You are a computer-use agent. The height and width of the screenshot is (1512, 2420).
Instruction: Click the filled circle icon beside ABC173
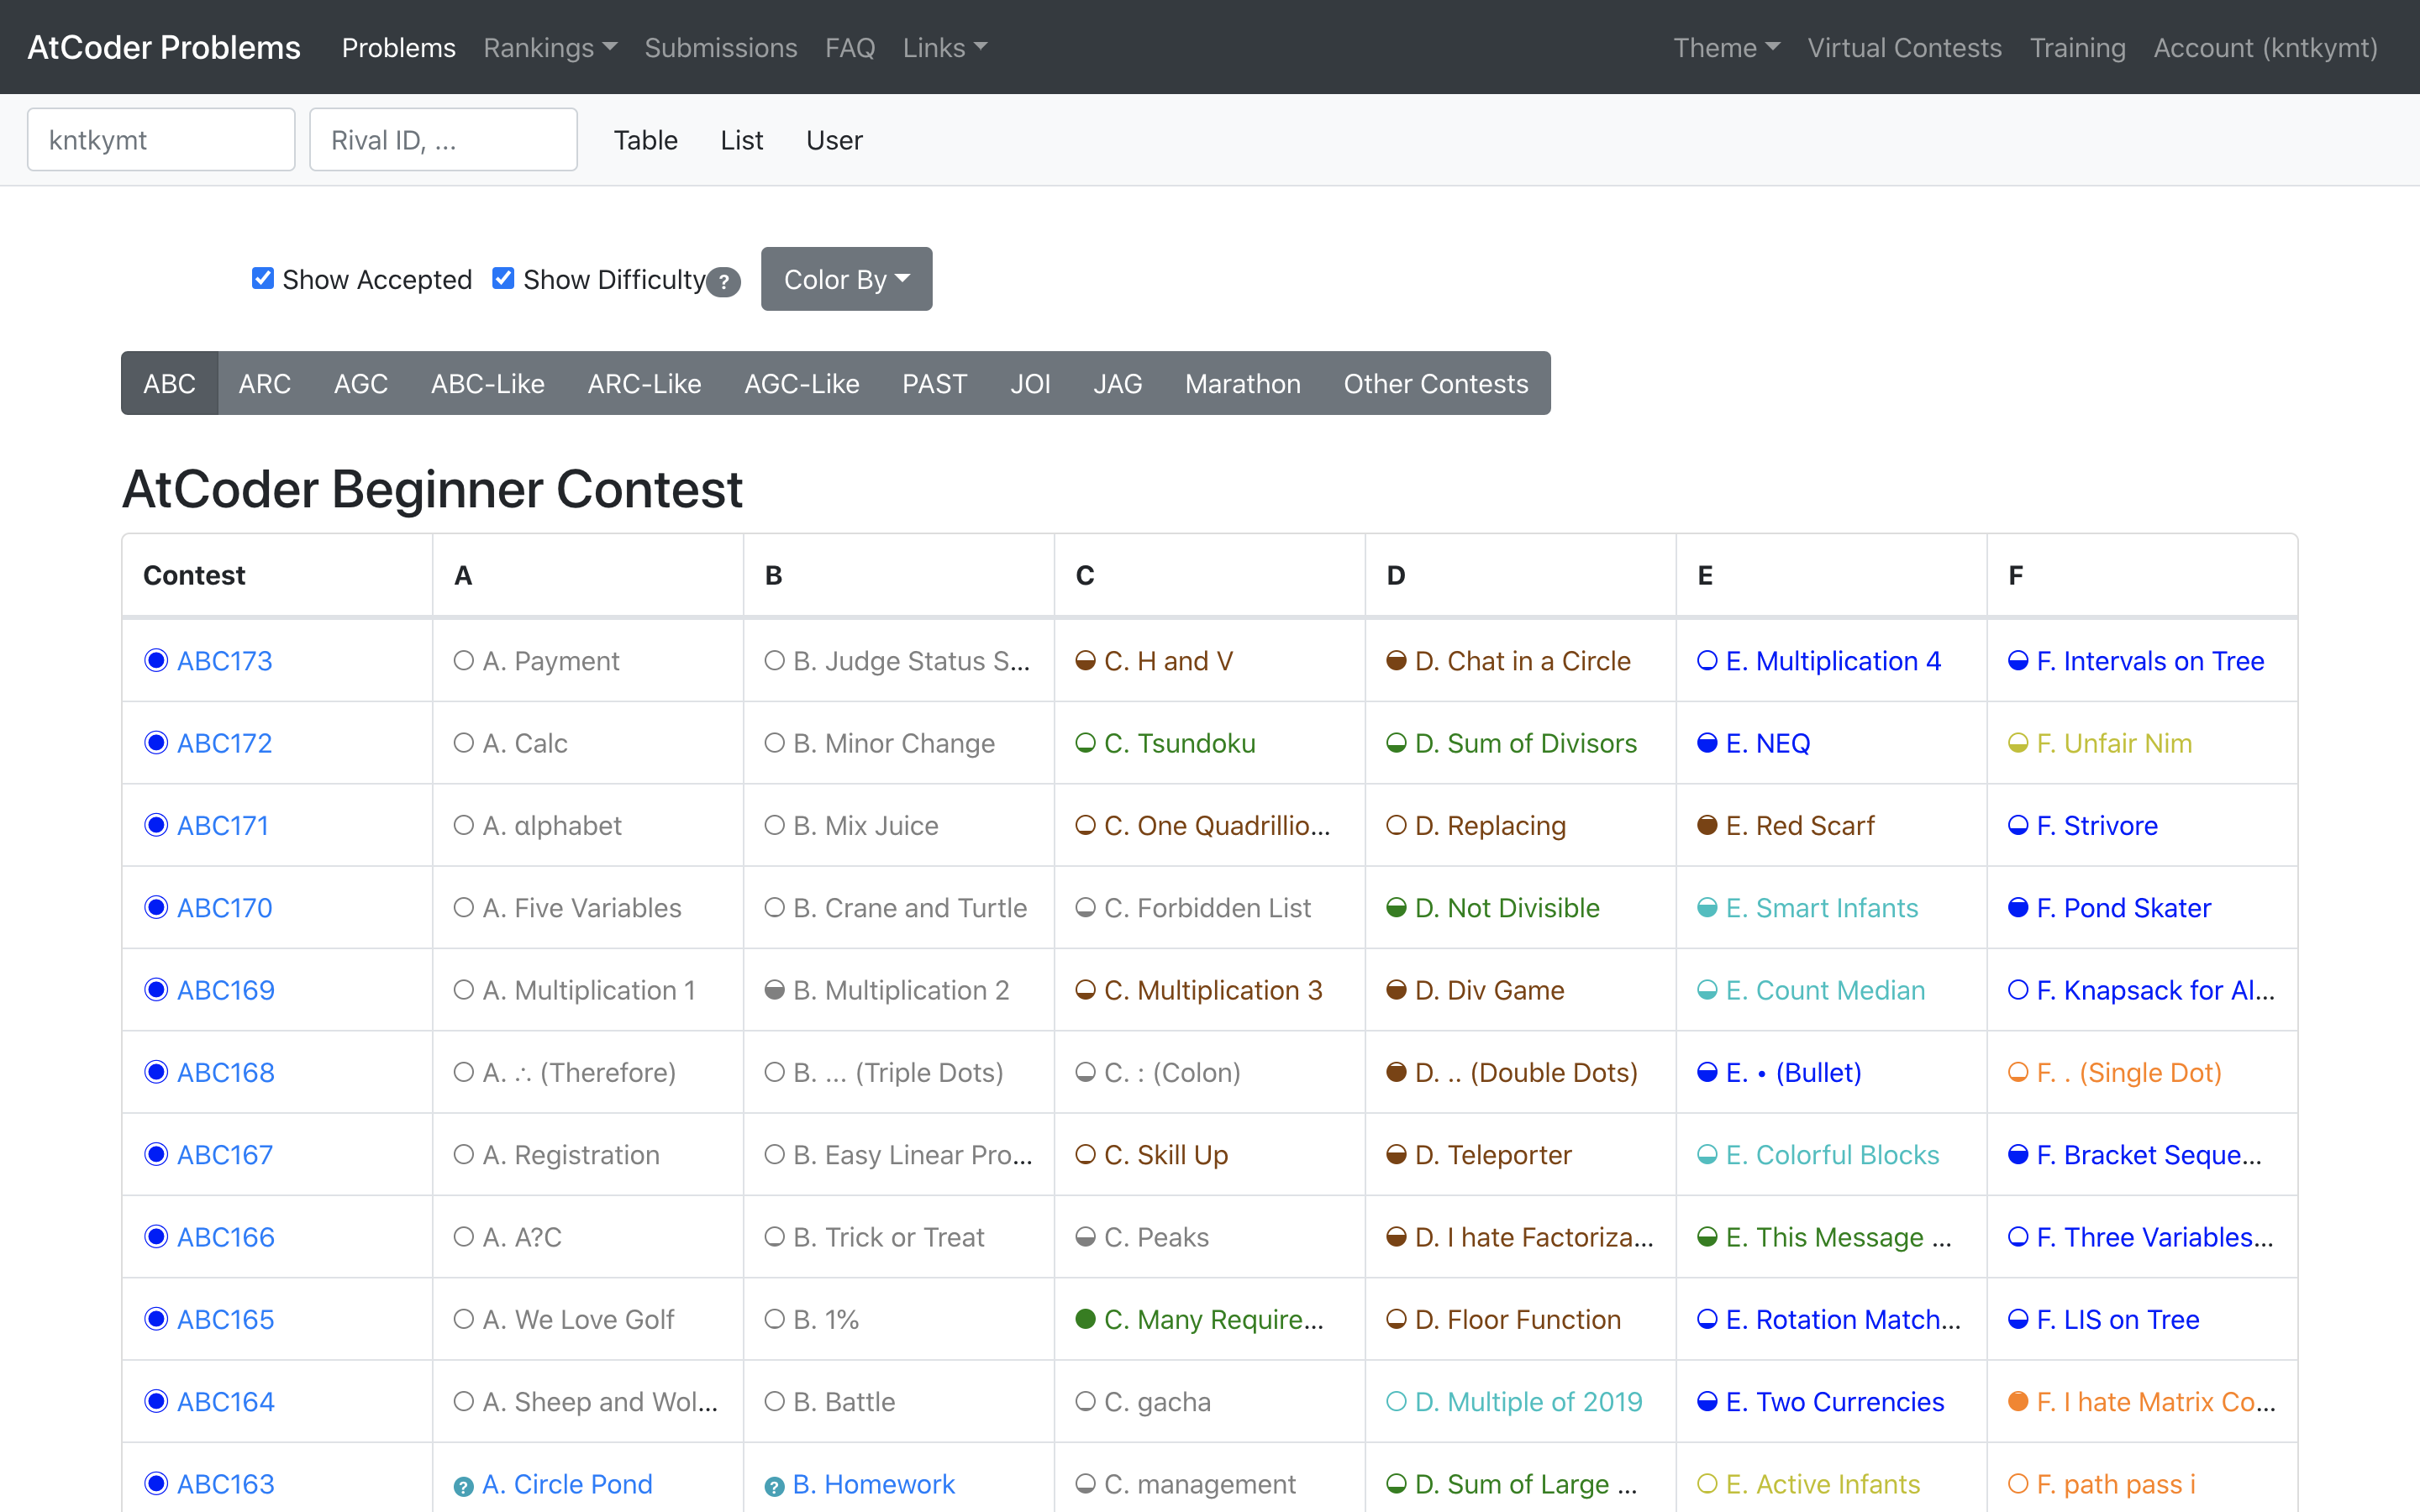click(x=156, y=660)
